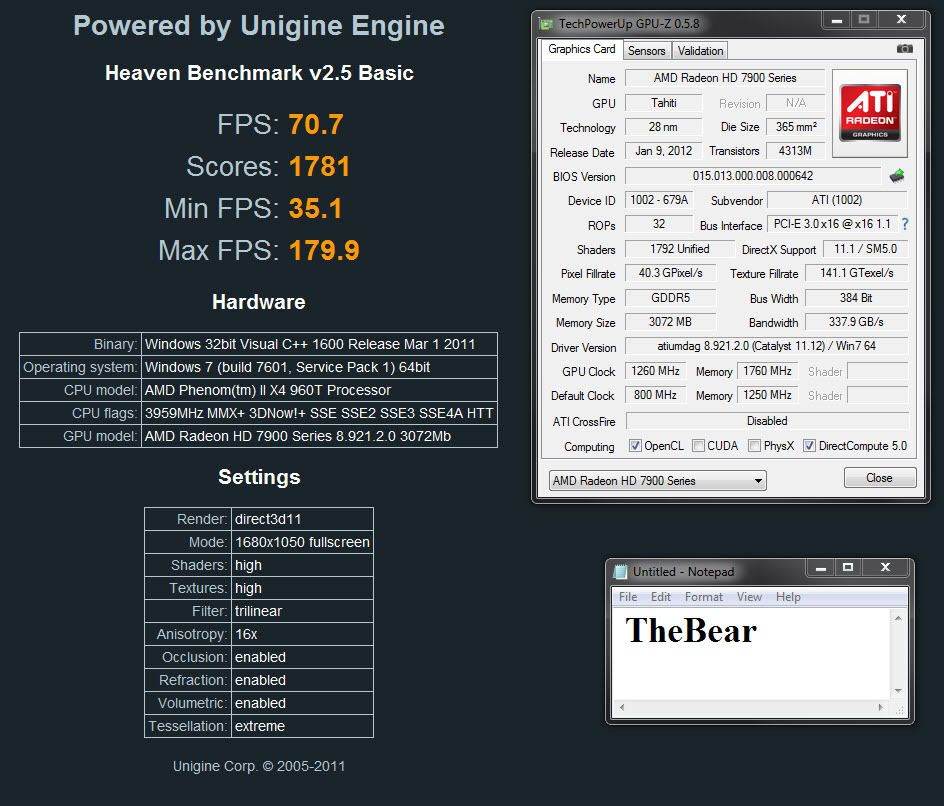Click Notepad vertical scrollbar up arrow
944x806 pixels.
[x=898, y=618]
